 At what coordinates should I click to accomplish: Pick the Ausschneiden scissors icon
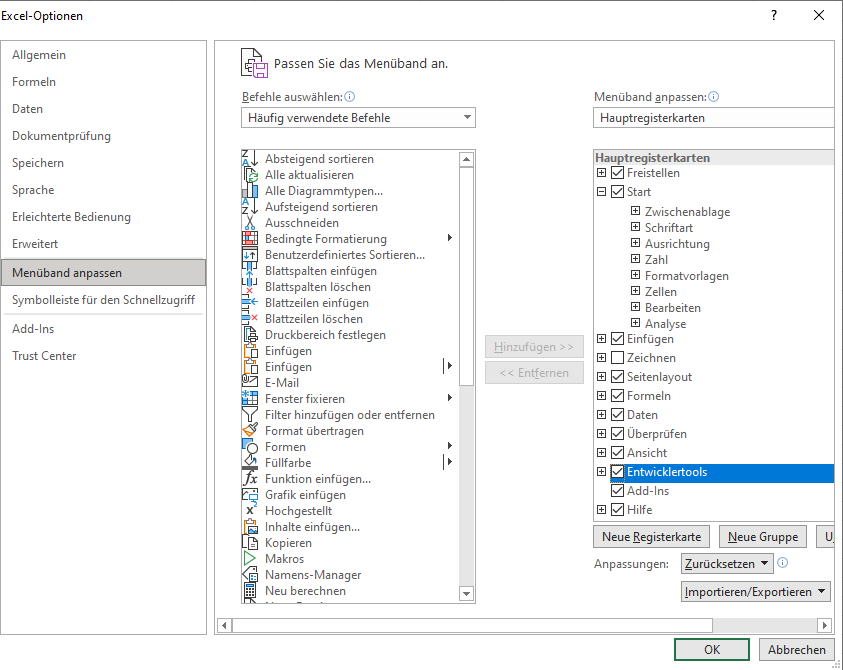[x=250, y=223]
